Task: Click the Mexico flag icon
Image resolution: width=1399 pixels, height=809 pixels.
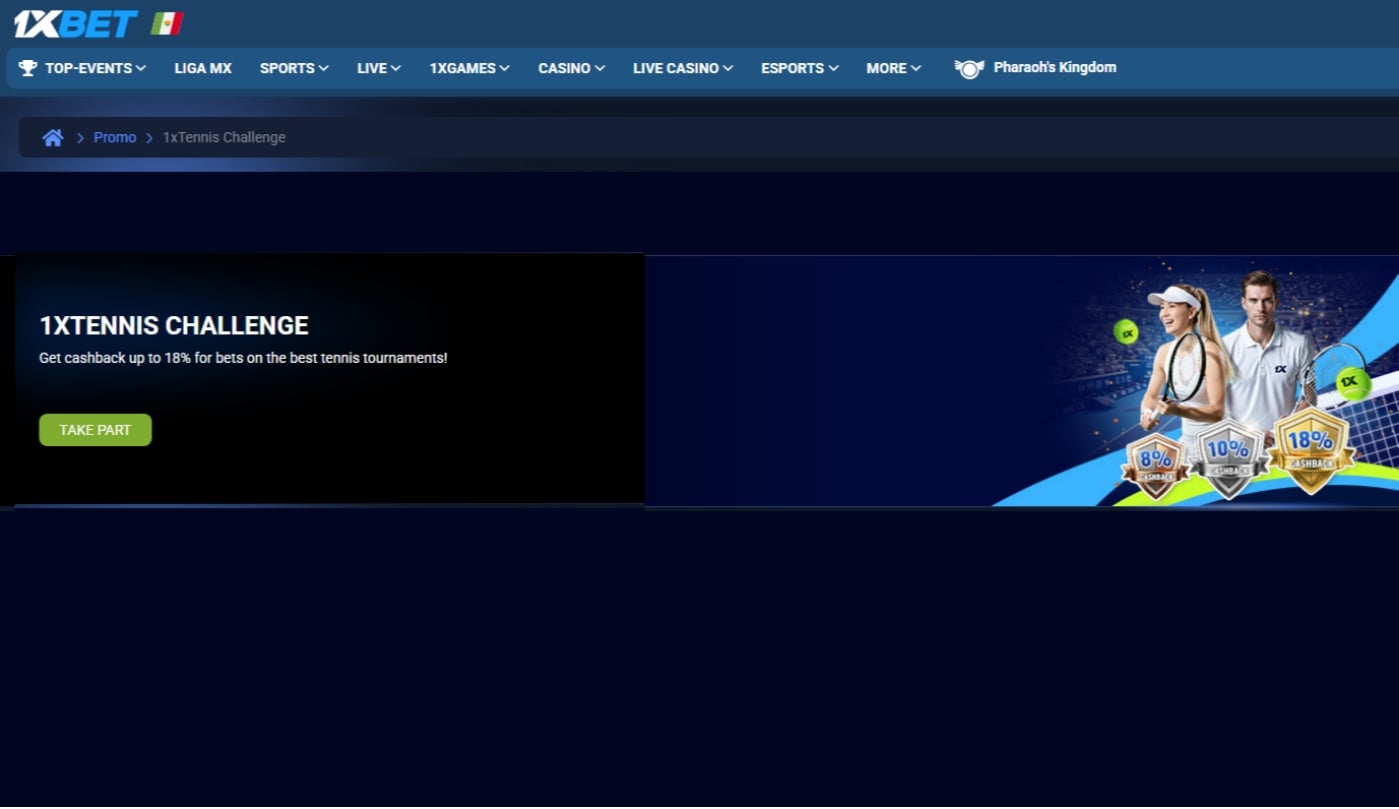Action: pos(167,23)
